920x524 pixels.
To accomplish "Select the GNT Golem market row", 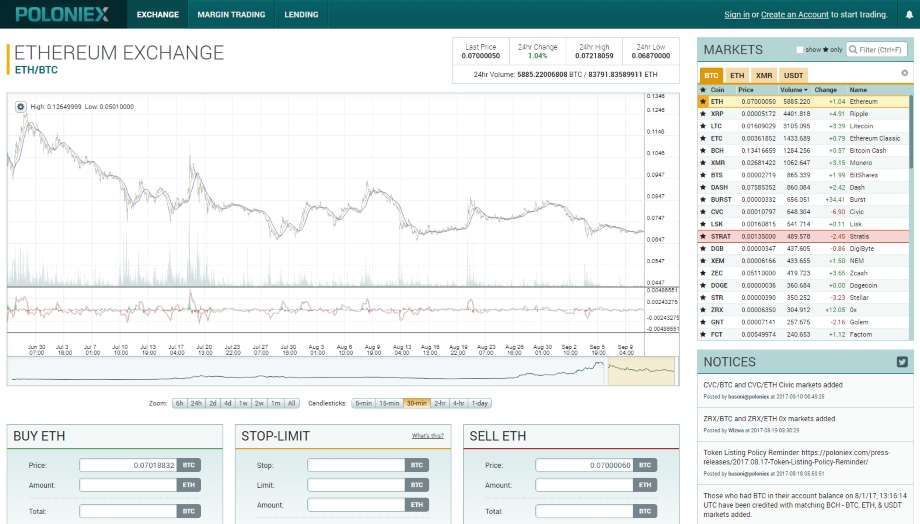I will click(x=803, y=322).
